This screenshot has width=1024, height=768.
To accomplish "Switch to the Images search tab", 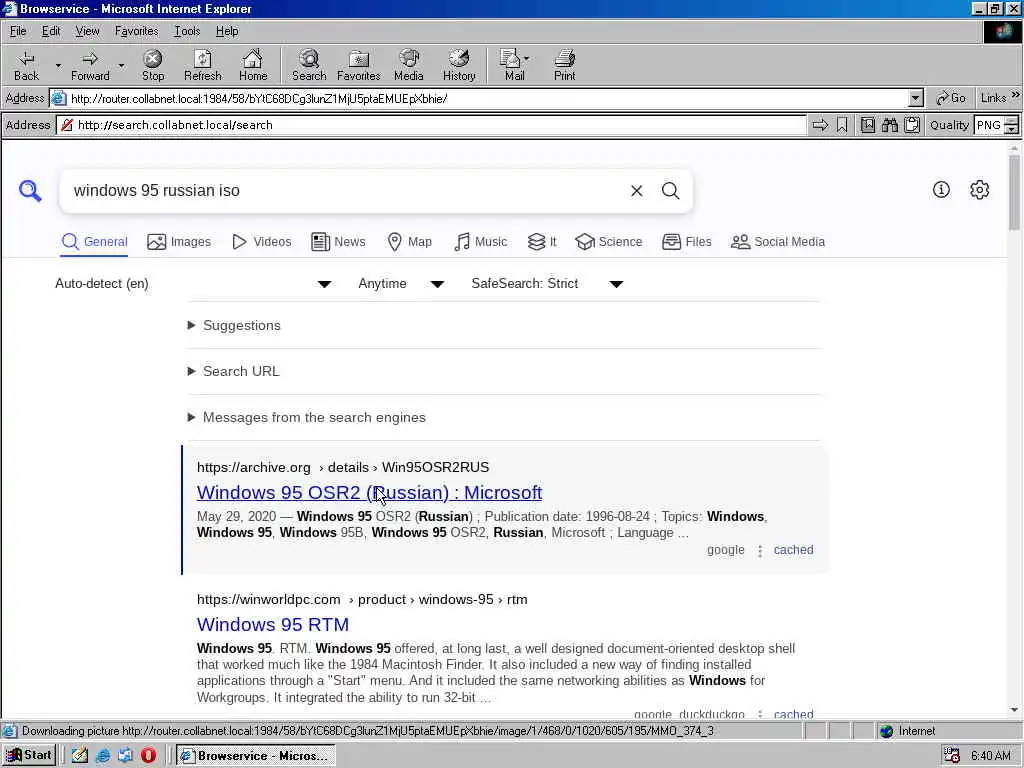I will 179,242.
